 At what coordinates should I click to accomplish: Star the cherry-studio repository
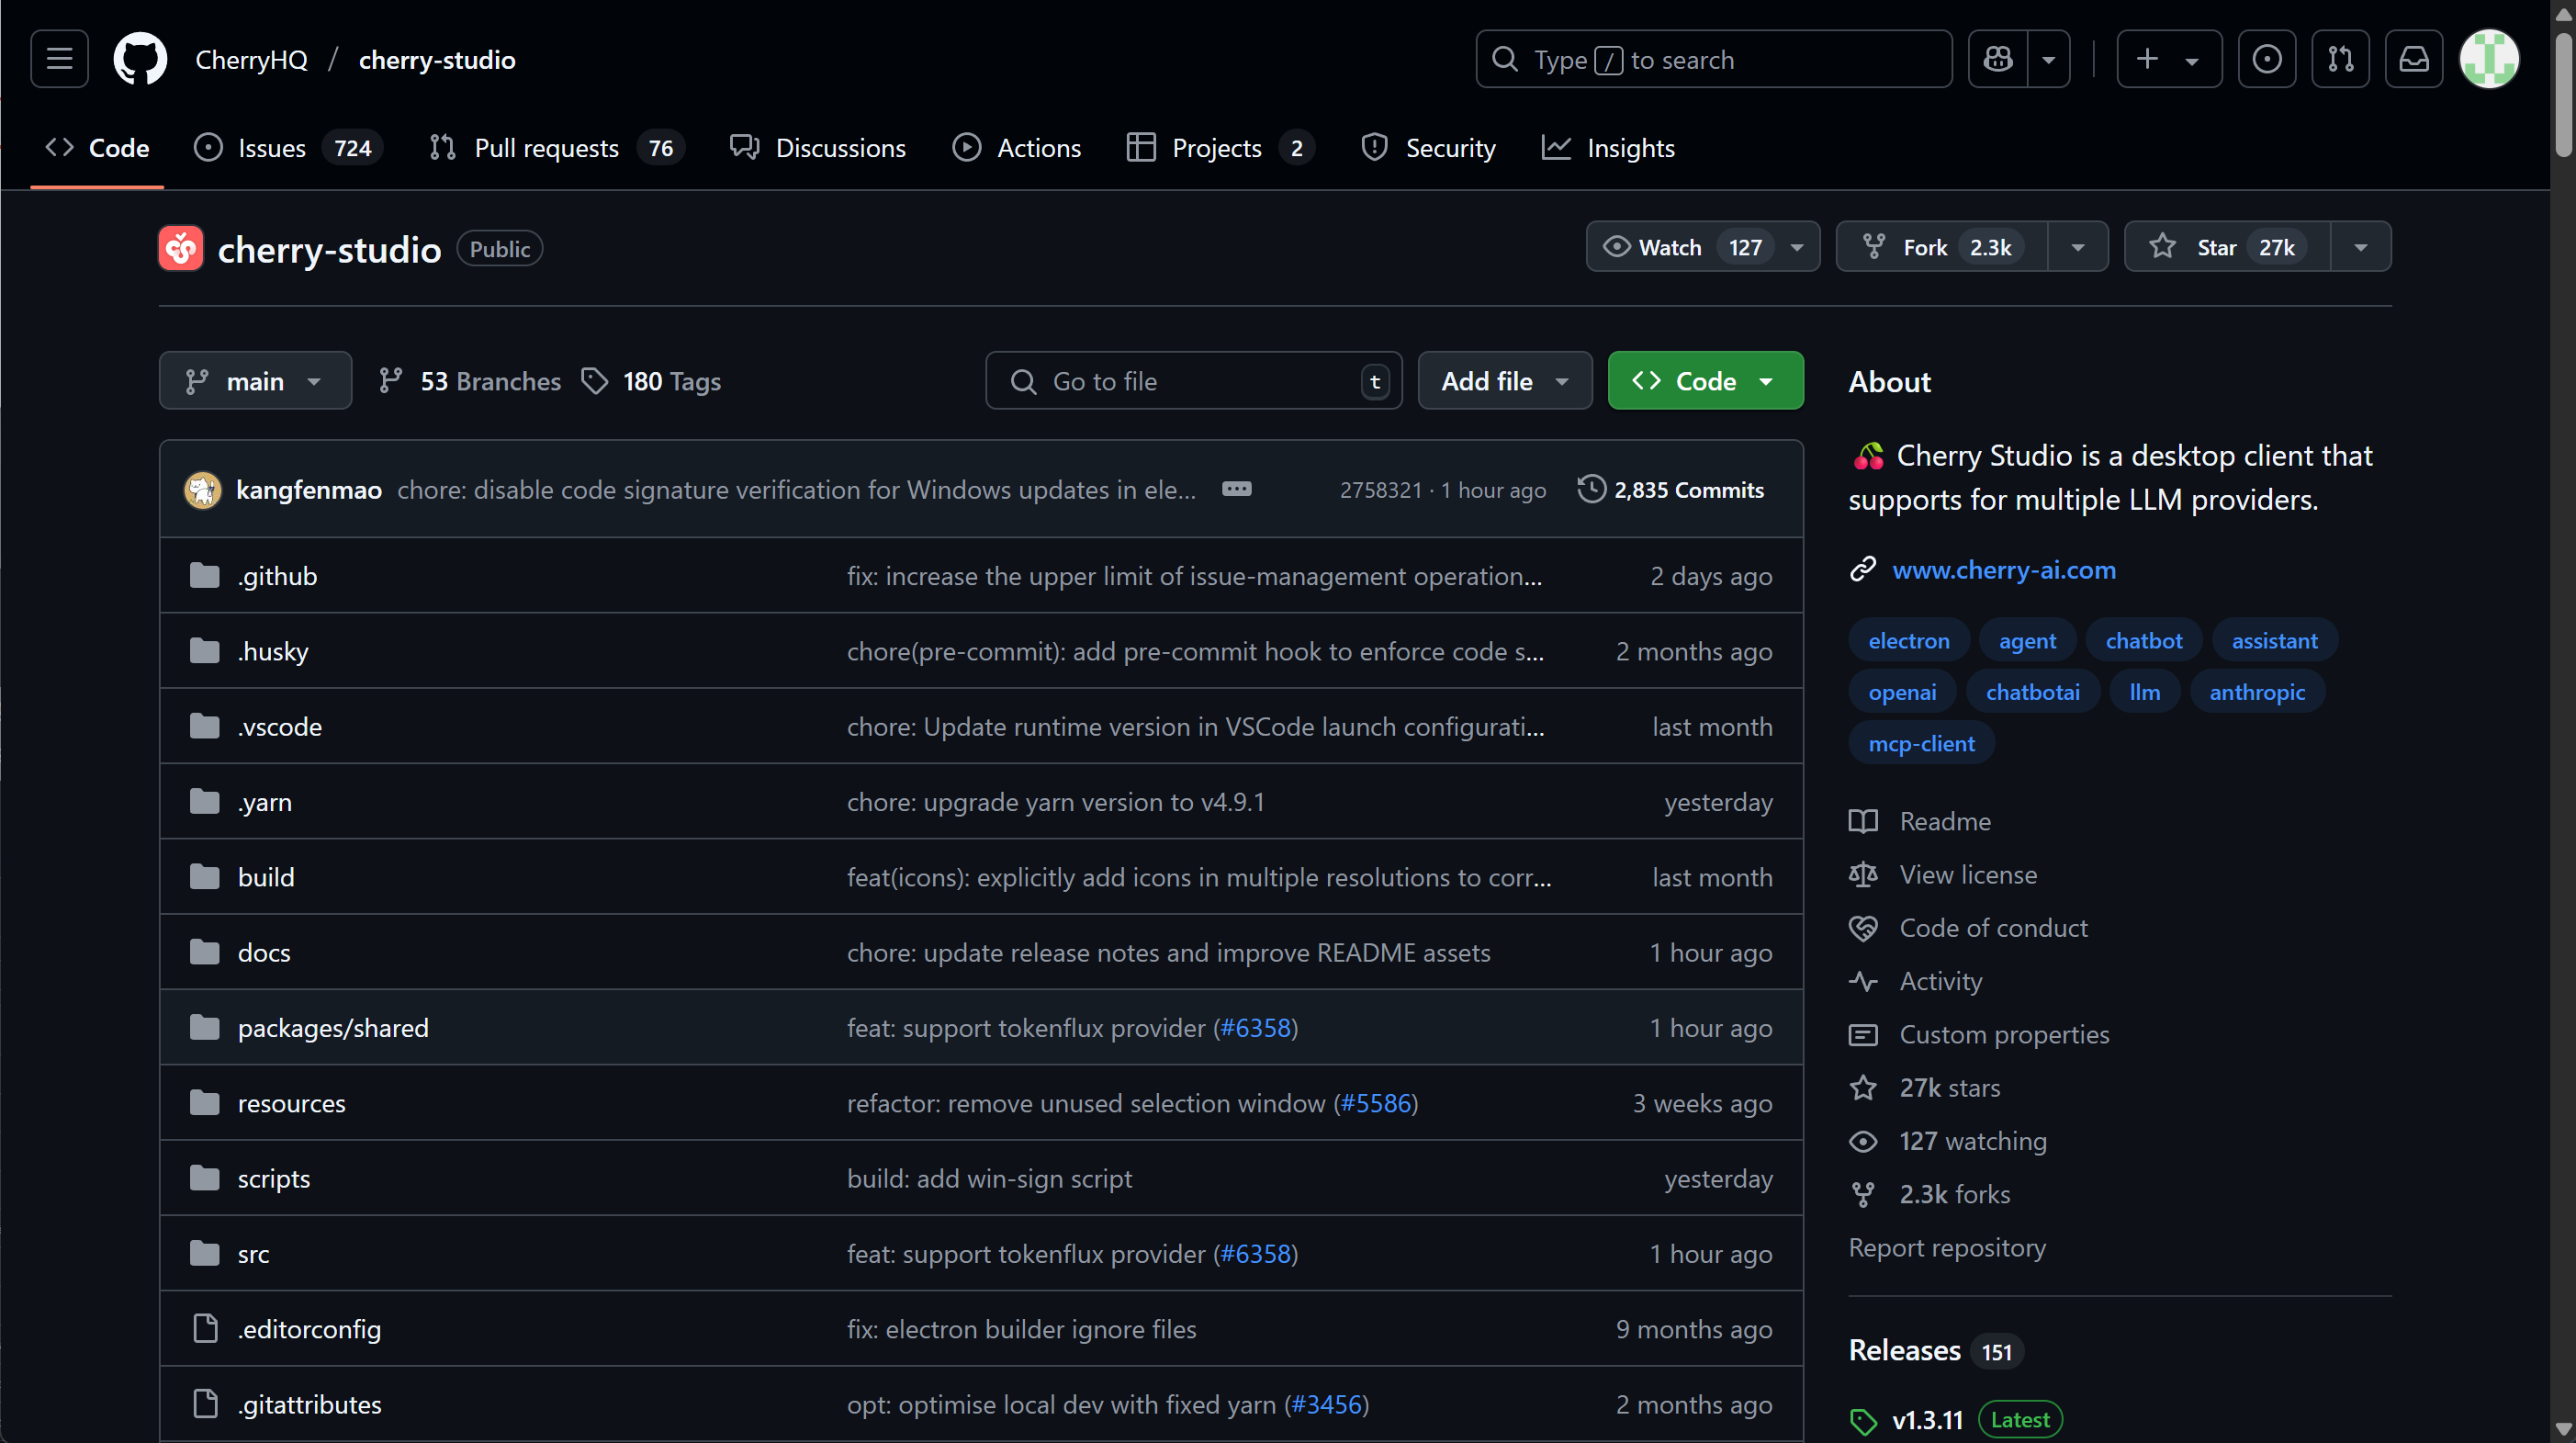2228,247
